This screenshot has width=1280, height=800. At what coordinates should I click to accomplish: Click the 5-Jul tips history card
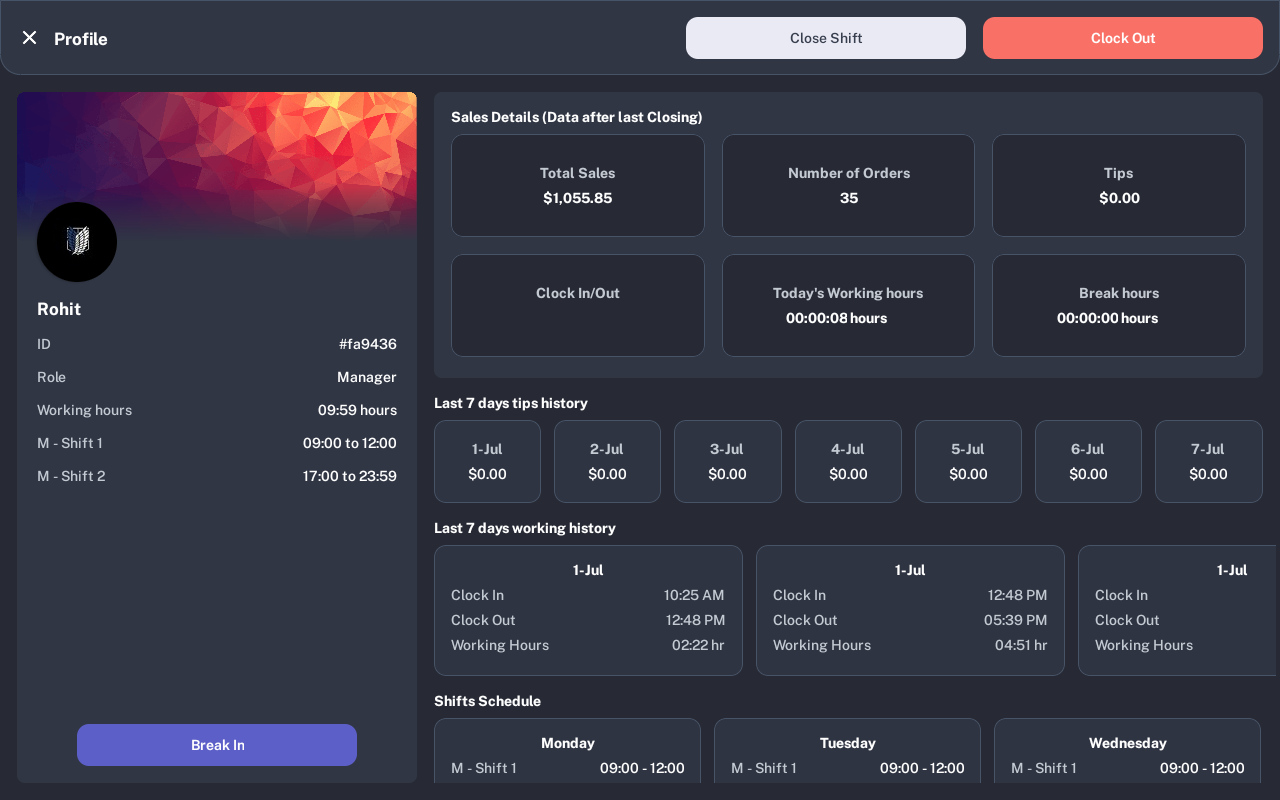[x=968, y=462]
